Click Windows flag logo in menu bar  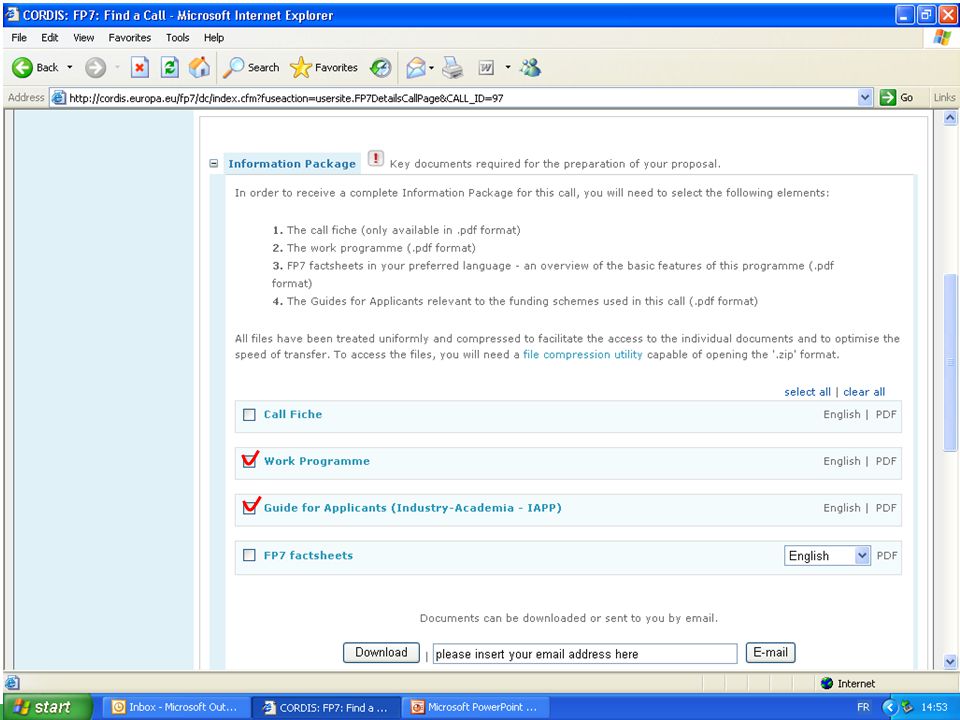click(x=942, y=37)
